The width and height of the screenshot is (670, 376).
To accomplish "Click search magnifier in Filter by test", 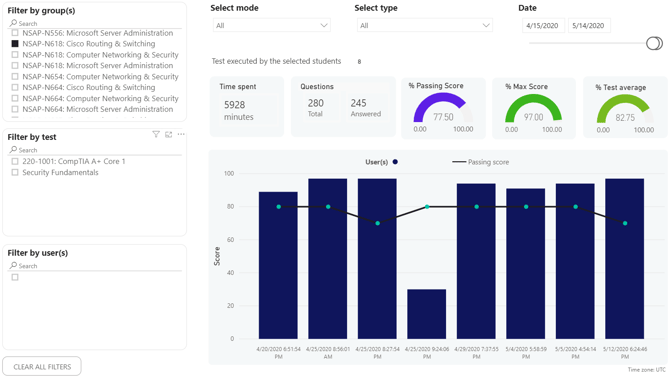I will 13,150.
